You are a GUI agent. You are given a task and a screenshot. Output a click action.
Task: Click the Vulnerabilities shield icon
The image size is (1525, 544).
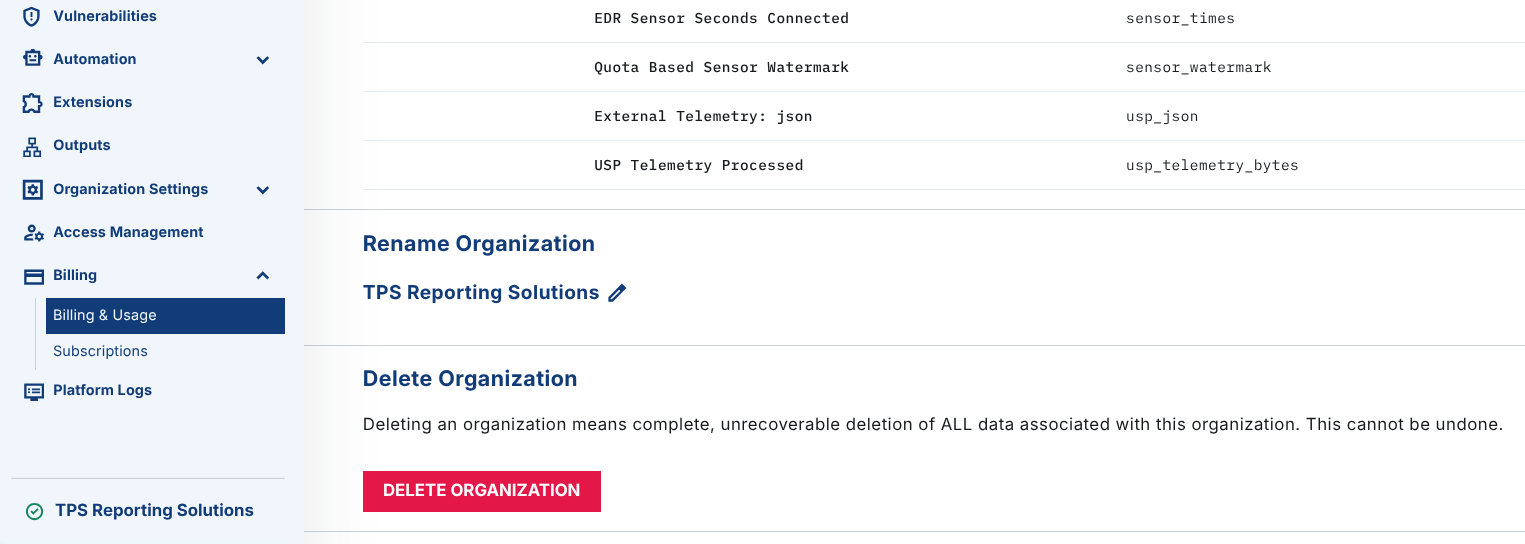click(x=33, y=16)
